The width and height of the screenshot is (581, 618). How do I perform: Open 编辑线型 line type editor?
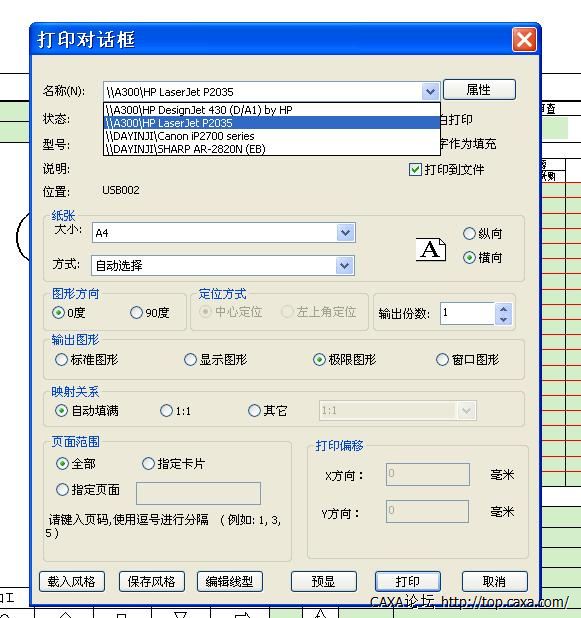(229, 581)
